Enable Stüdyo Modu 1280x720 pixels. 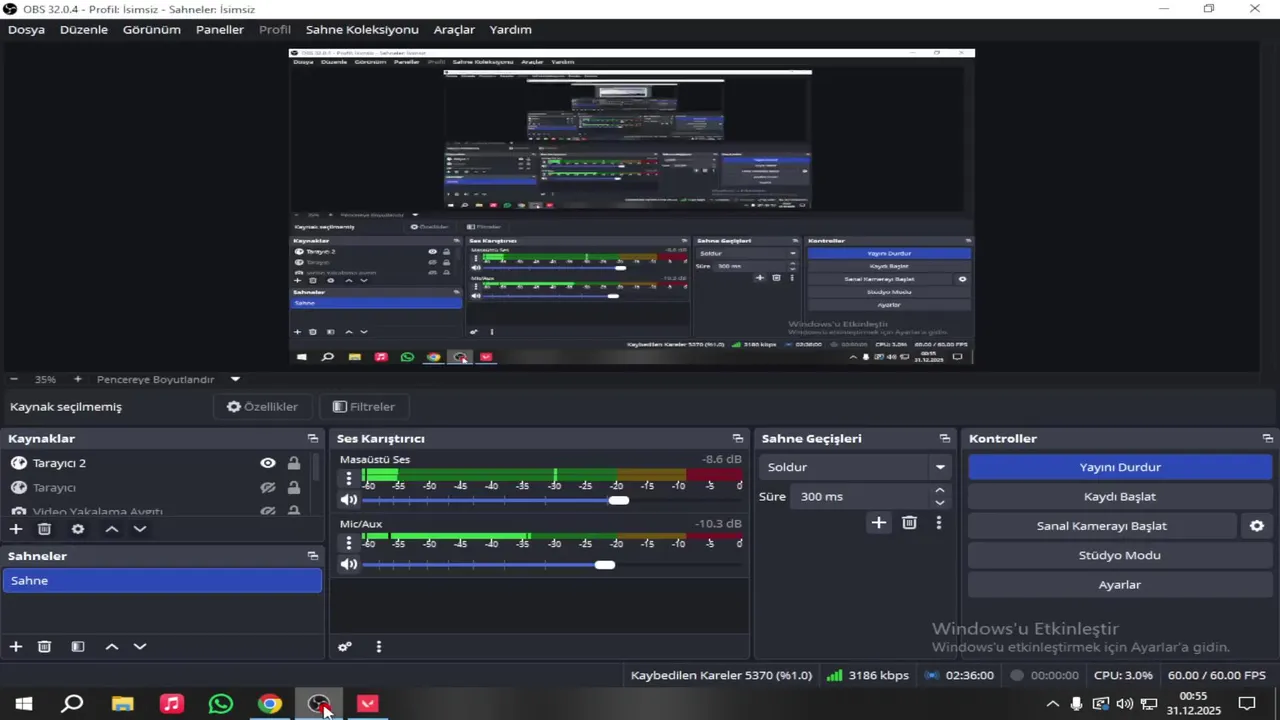1120,555
